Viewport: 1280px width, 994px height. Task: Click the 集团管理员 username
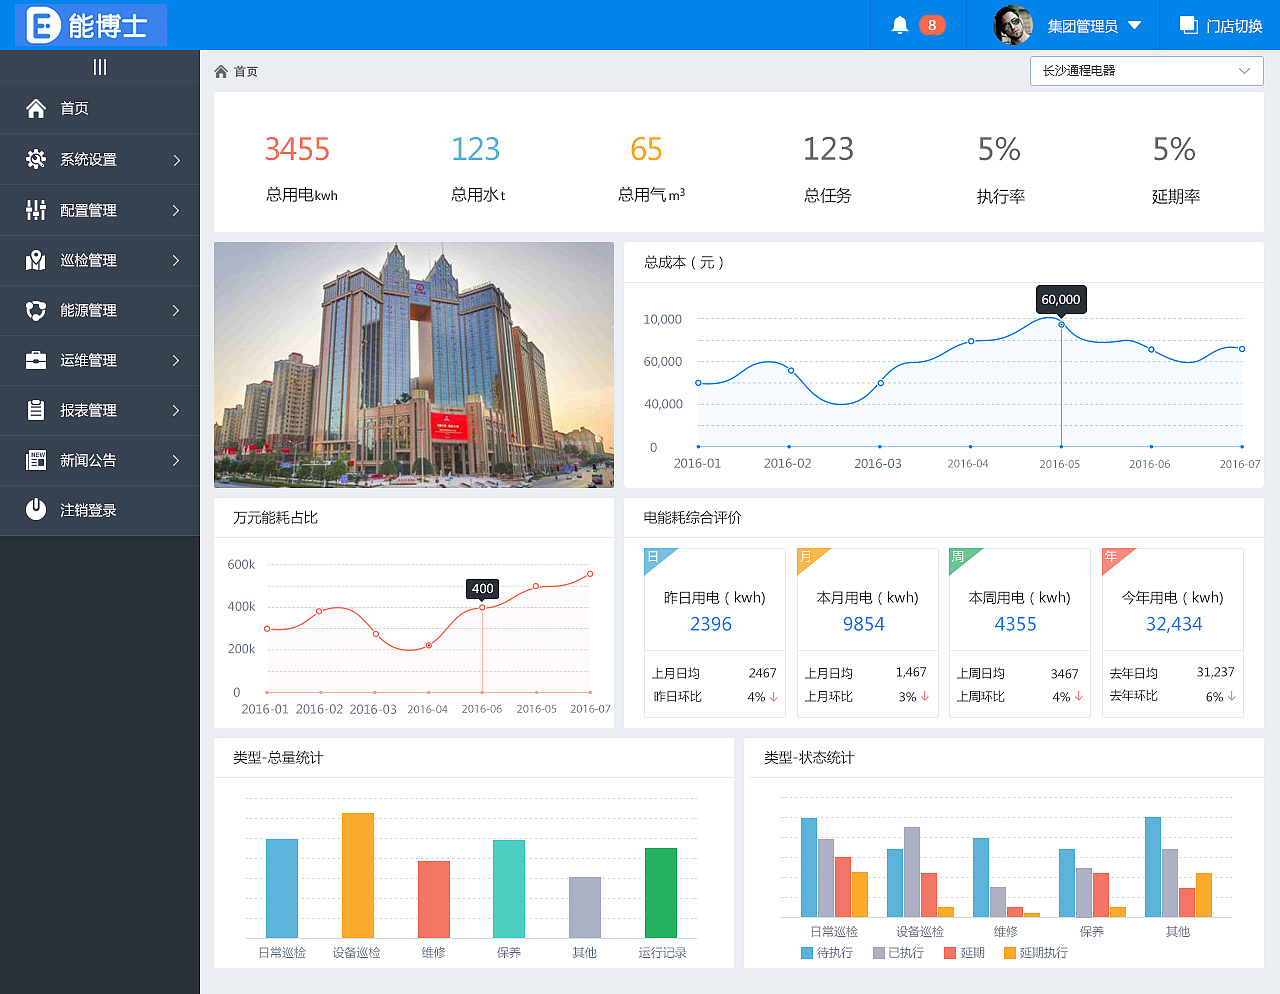(1082, 26)
